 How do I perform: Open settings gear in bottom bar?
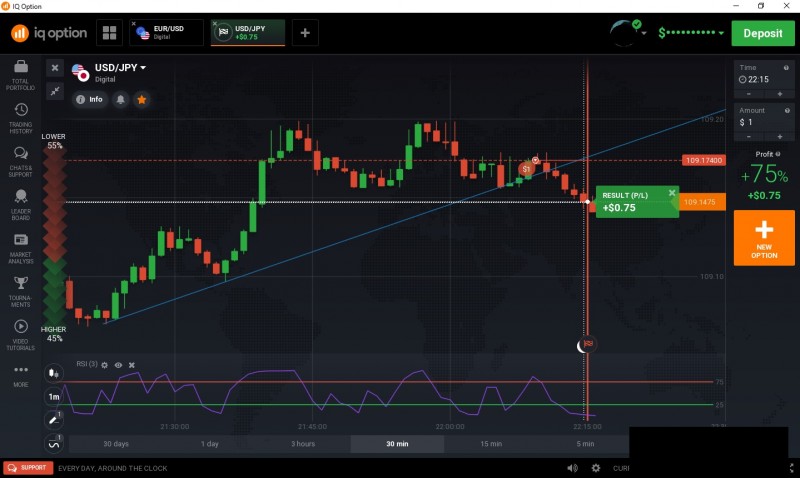(595, 468)
